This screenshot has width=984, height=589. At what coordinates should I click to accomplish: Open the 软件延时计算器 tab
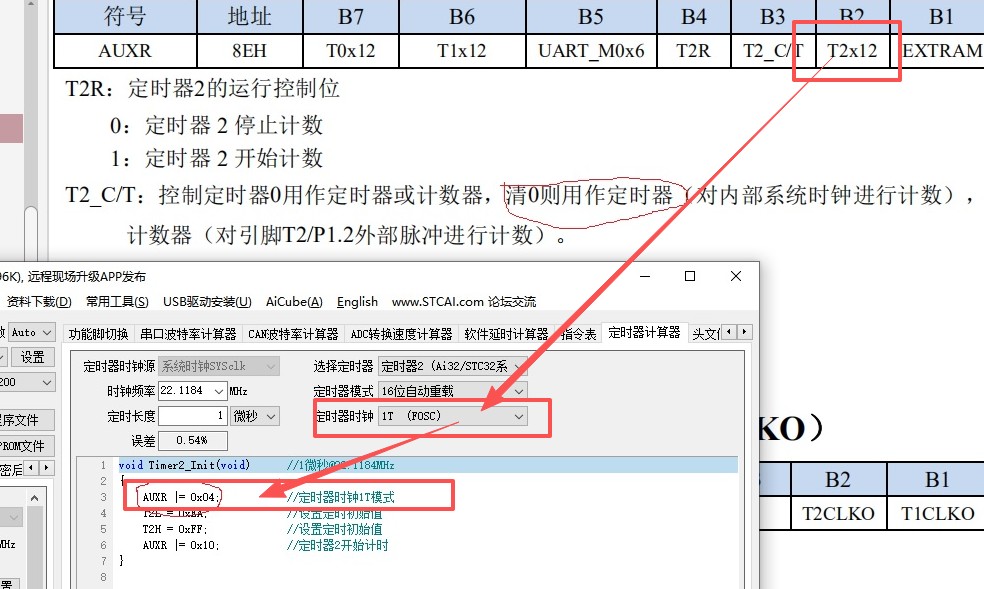505,333
